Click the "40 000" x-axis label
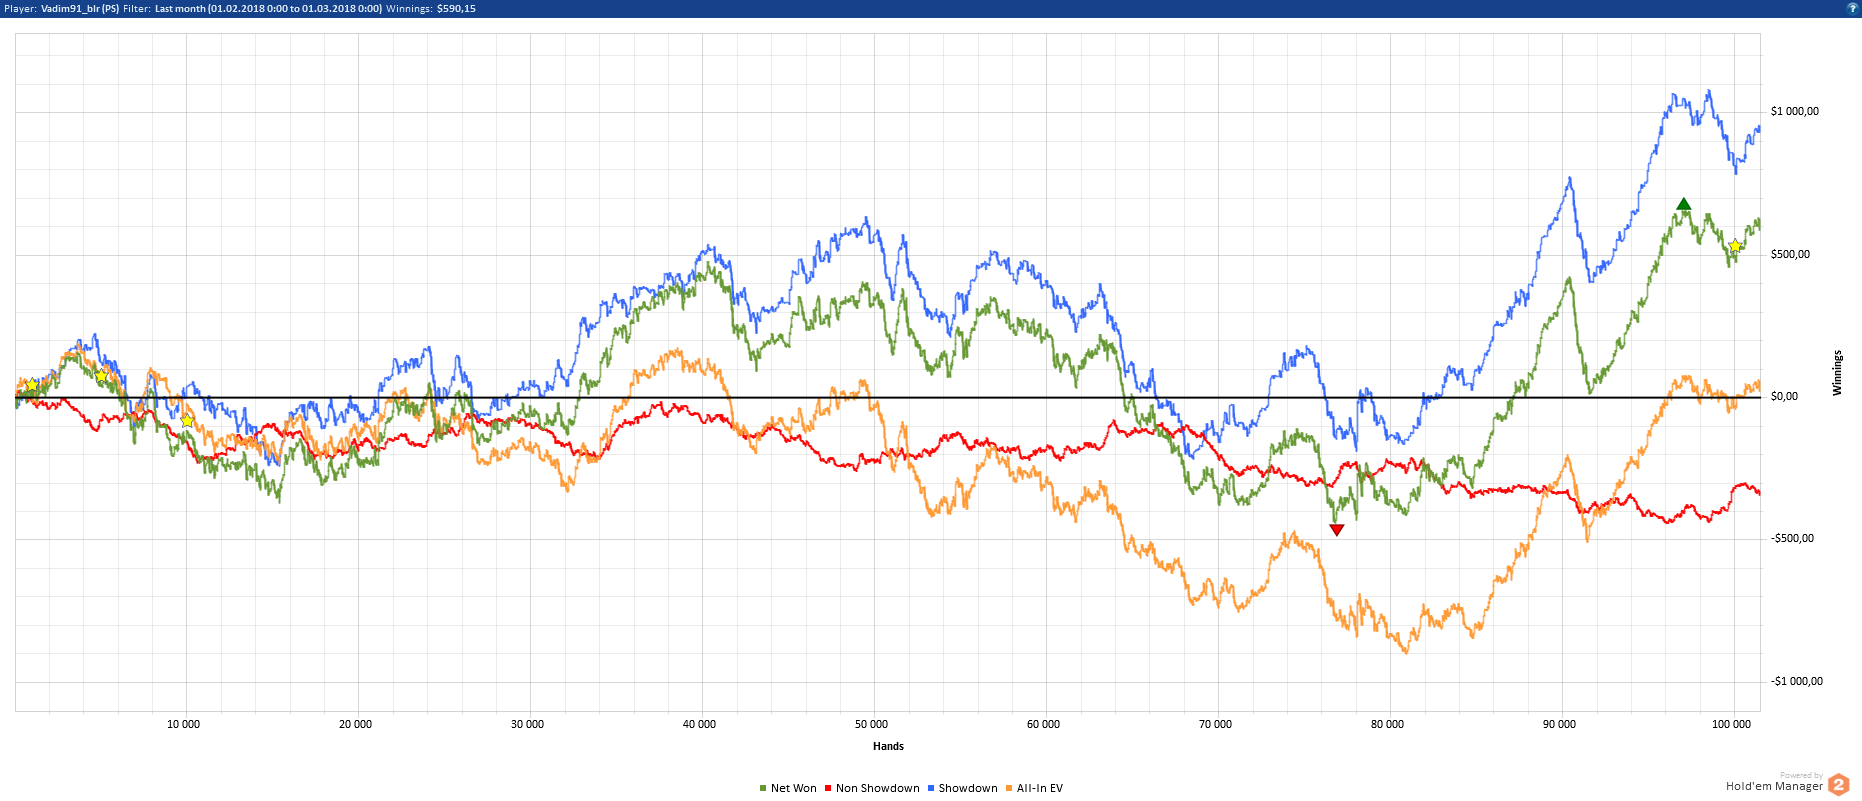 click(x=699, y=724)
